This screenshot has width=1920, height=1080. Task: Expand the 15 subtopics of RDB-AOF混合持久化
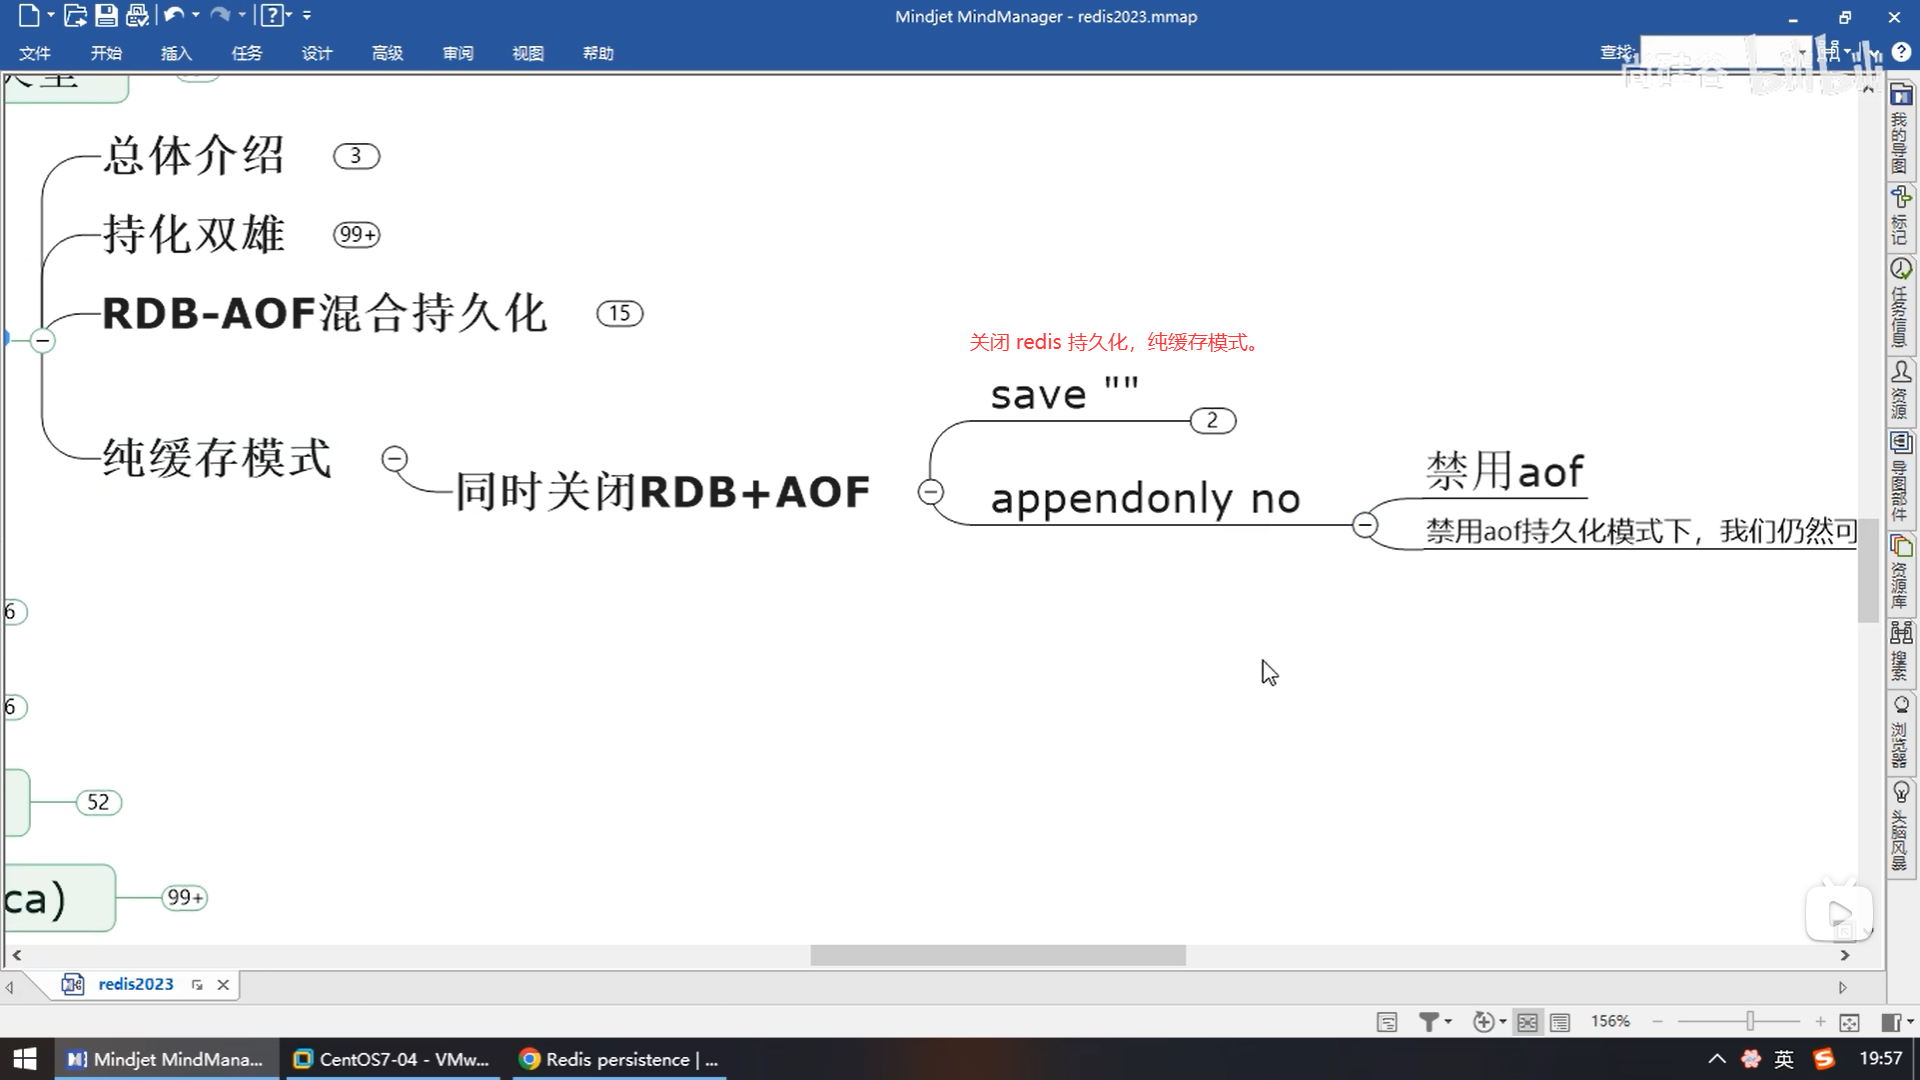point(619,314)
